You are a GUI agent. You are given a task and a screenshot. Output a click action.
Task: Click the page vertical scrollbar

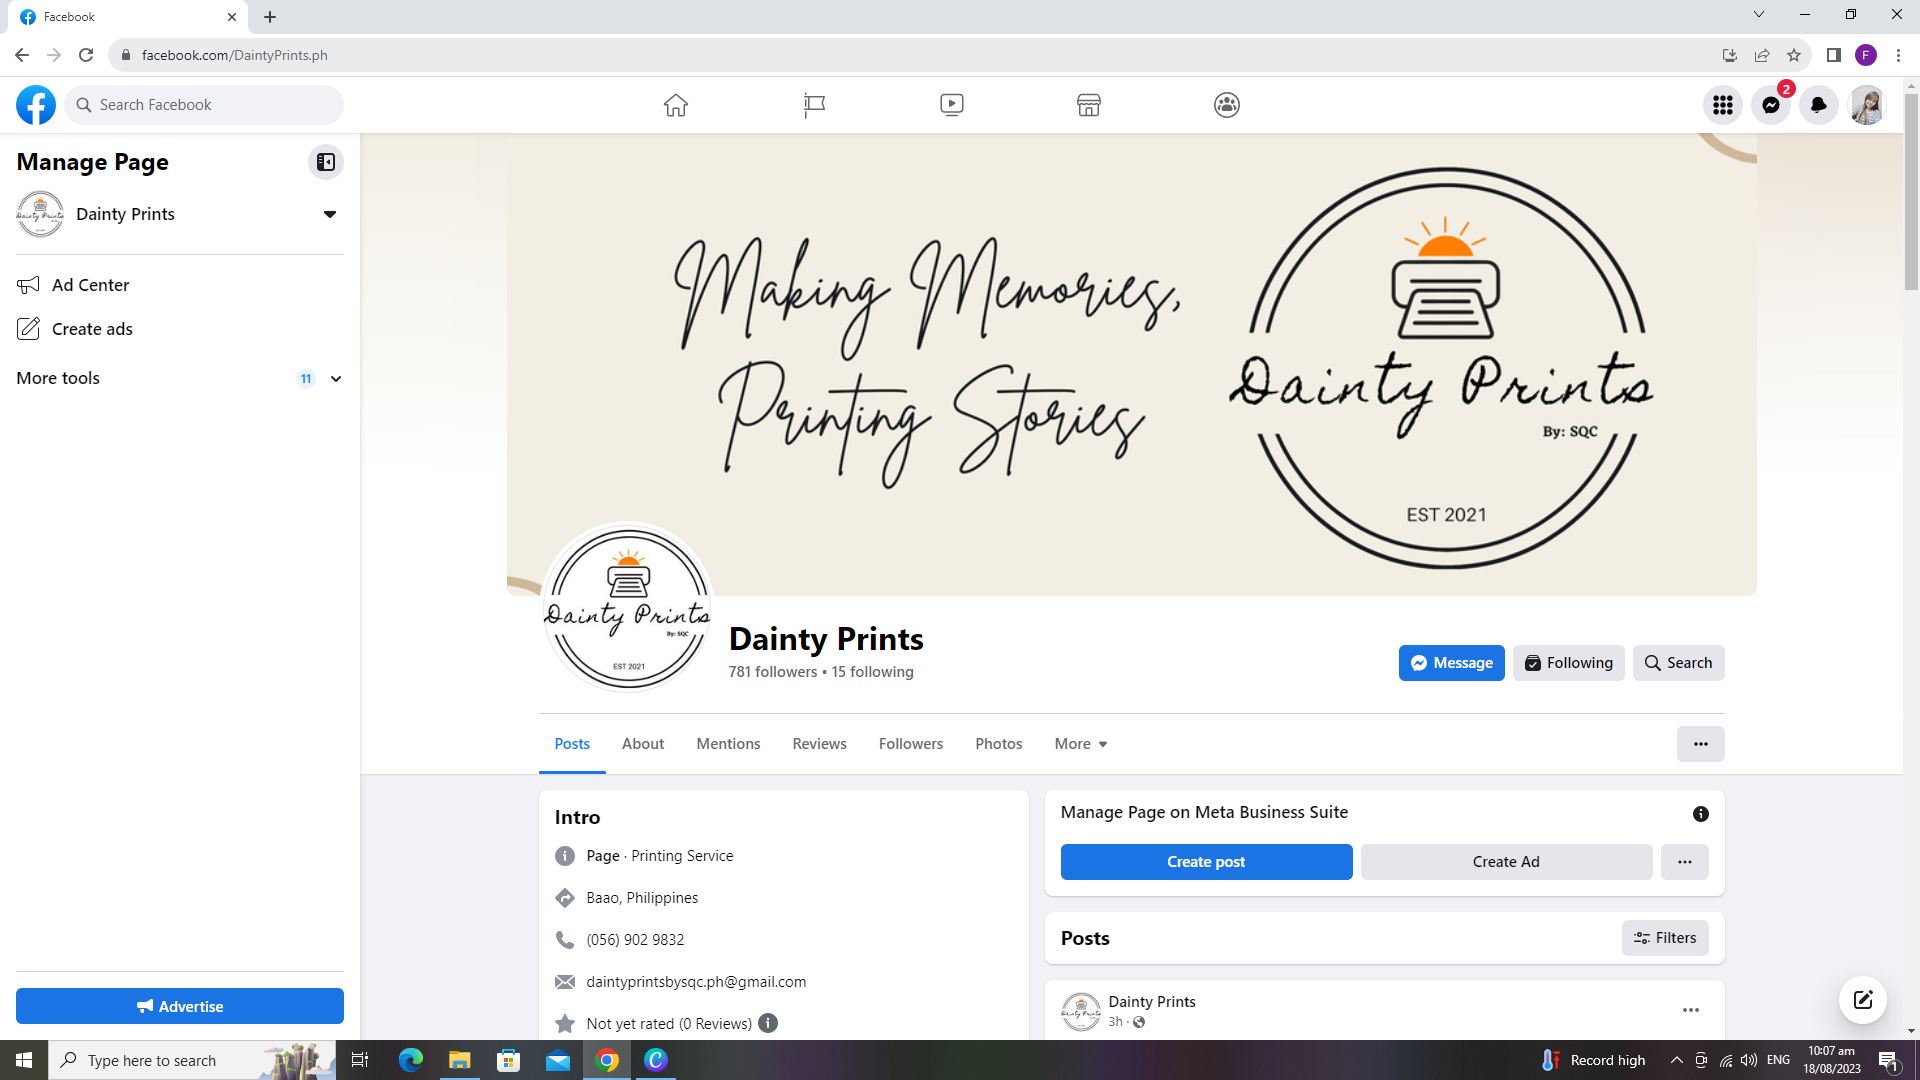(1911, 190)
